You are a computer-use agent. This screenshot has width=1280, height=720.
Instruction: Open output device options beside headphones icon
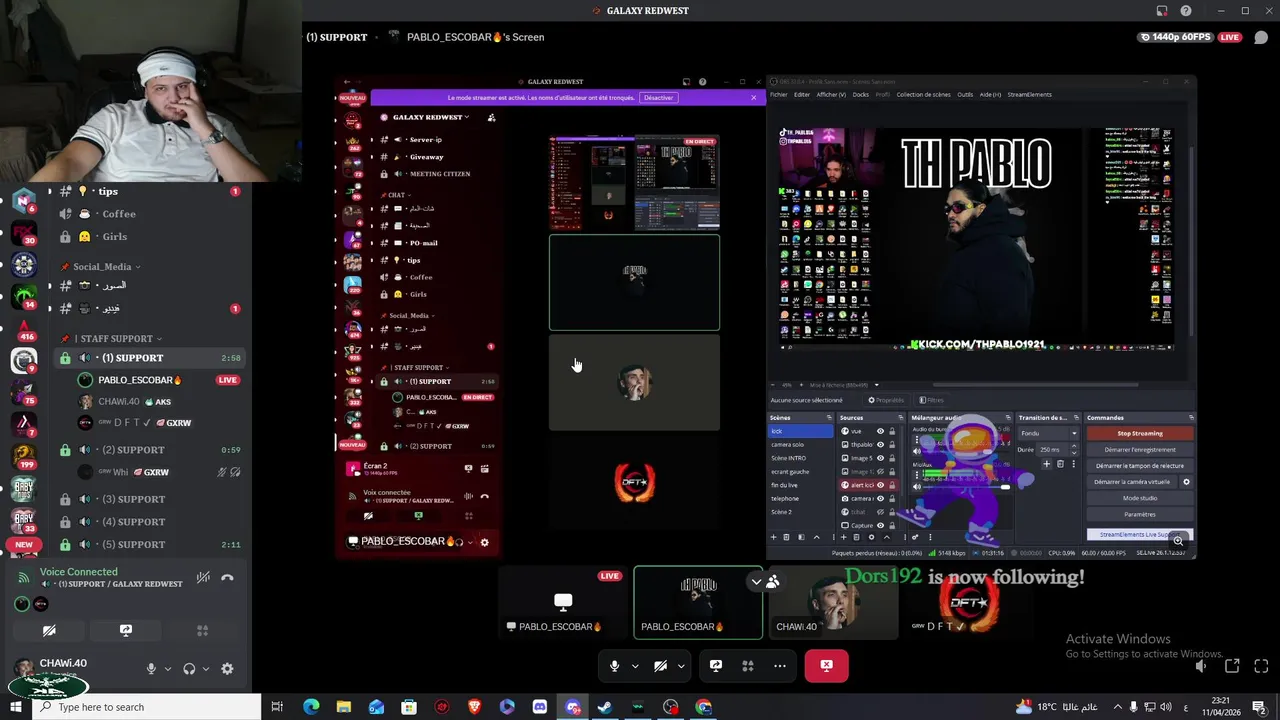(x=206, y=669)
